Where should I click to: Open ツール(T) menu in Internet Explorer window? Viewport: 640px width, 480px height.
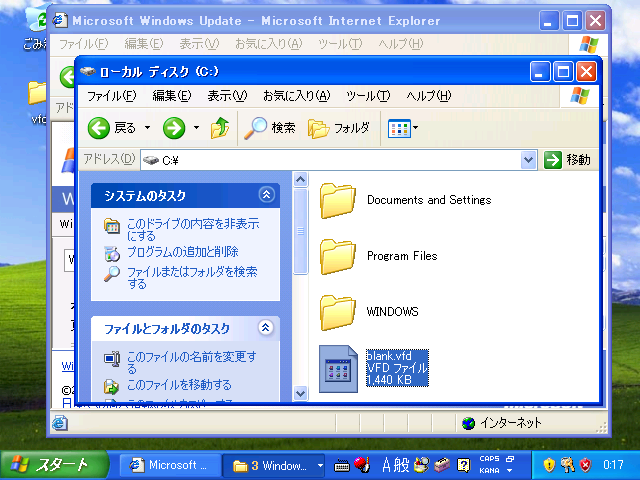(340, 44)
